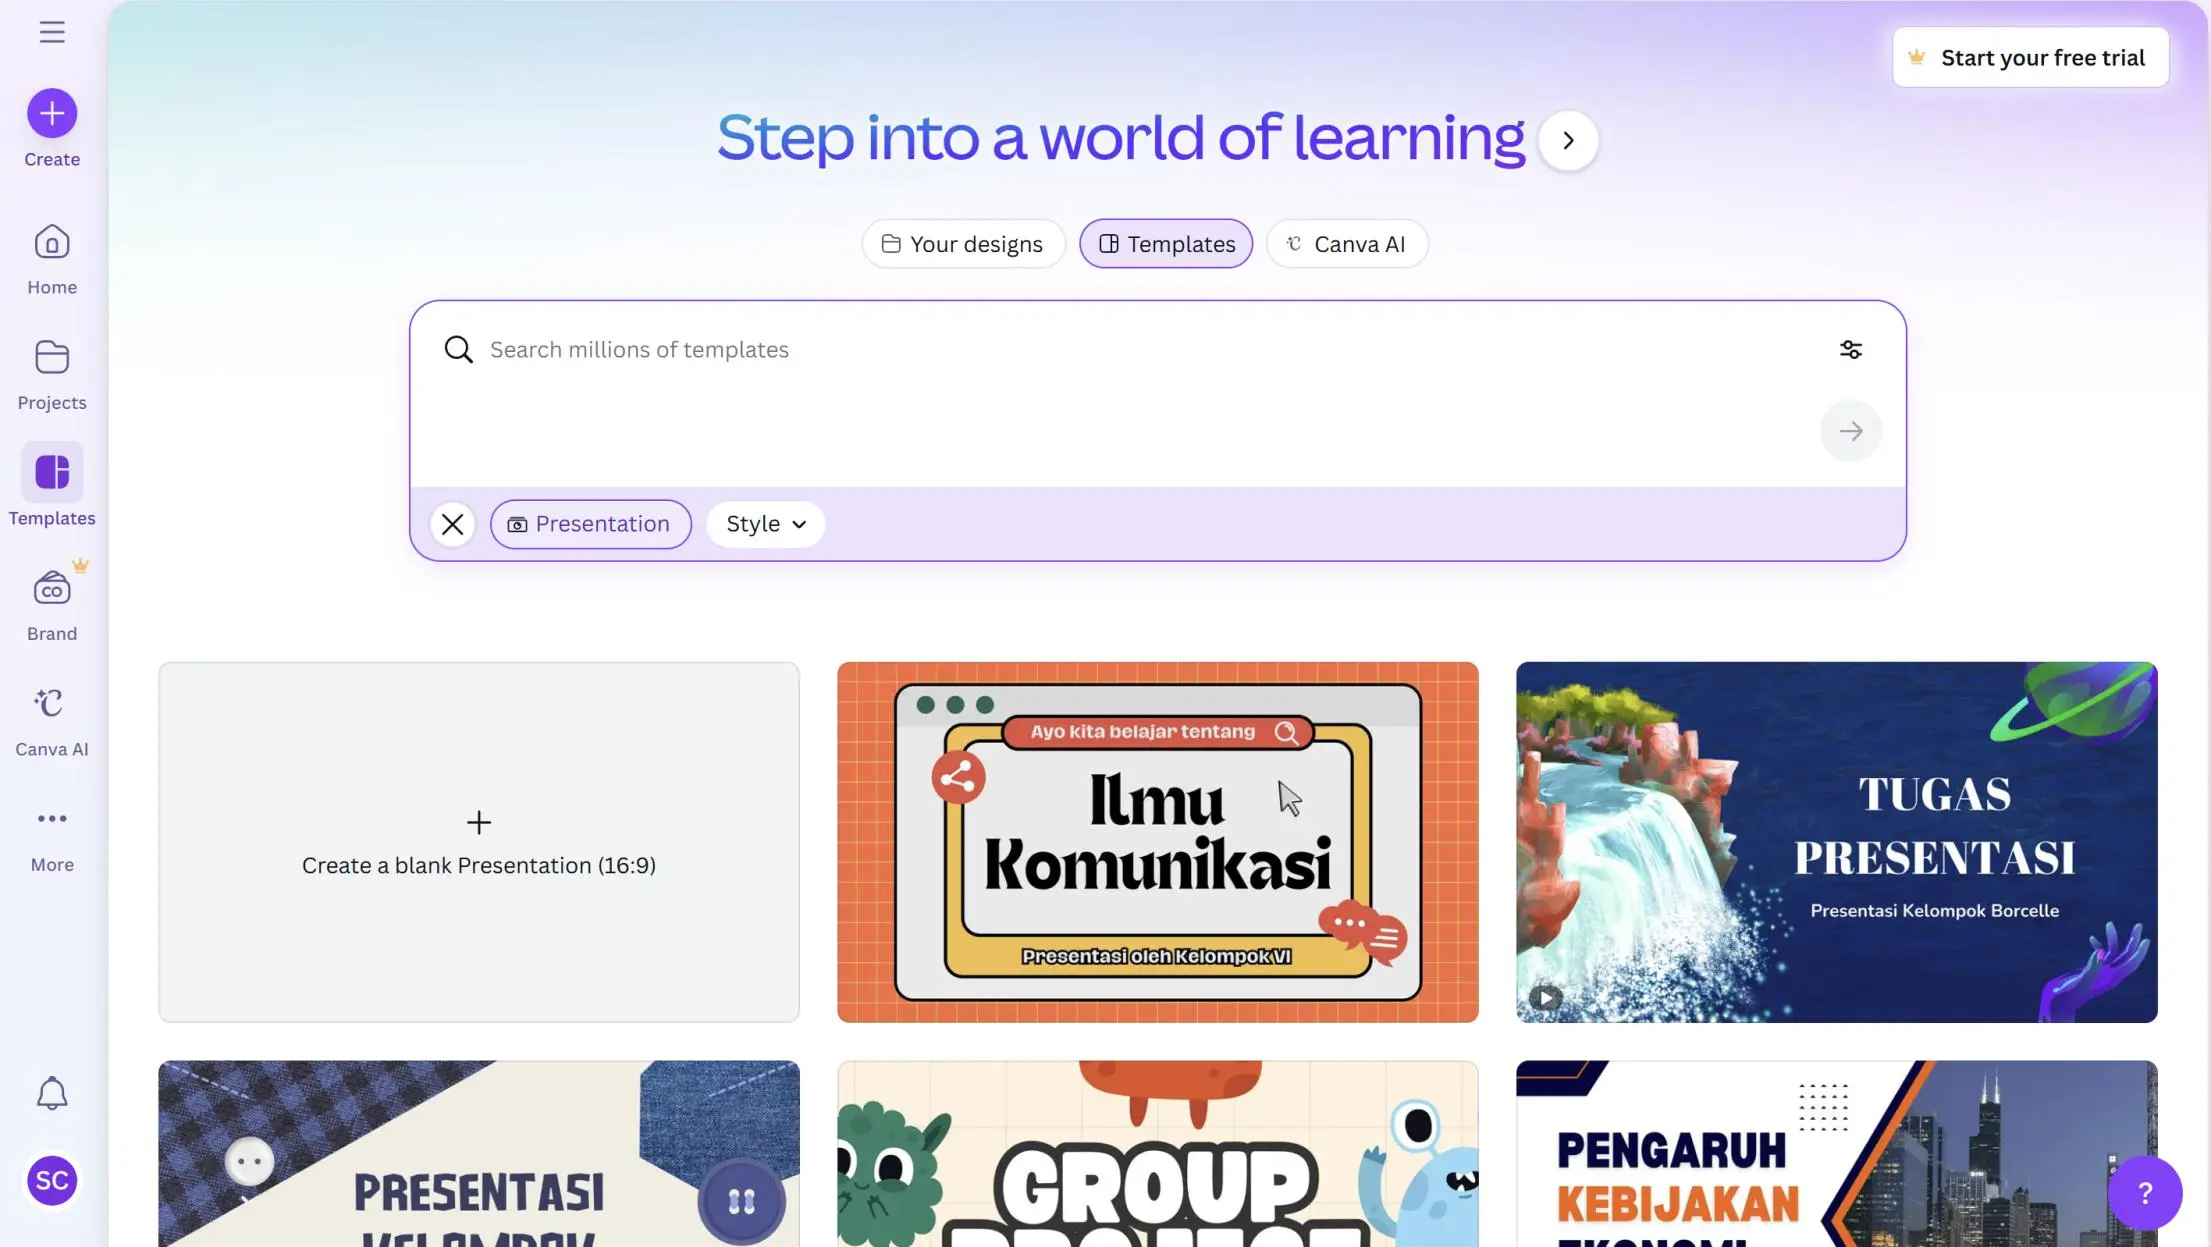Switch to Your designs tab
The width and height of the screenshot is (2211, 1247).
962,244
